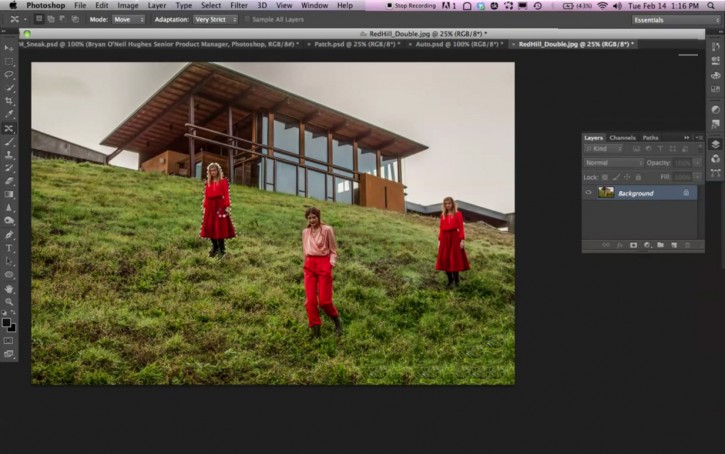The height and width of the screenshot is (454, 725).
Task: Switch to the Channels tab
Action: (x=622, y=137)
